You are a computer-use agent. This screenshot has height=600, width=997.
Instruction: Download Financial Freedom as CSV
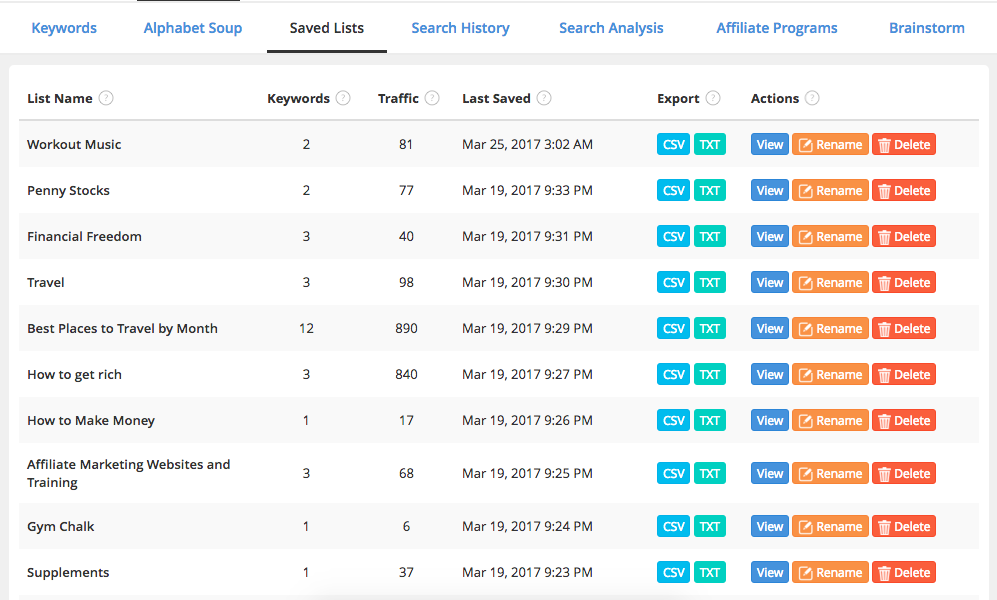pos(673,236)
